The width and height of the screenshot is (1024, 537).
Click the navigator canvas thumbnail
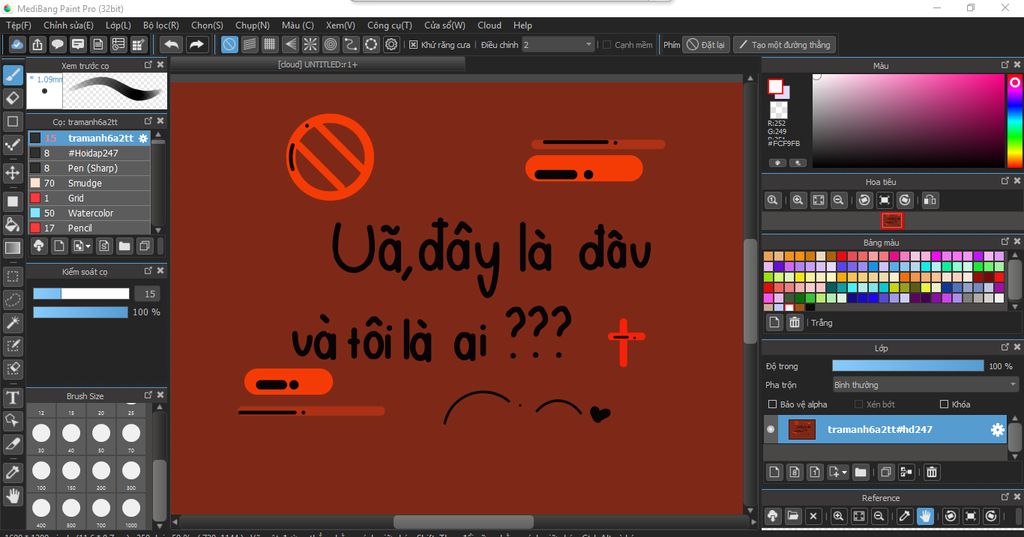892,221
